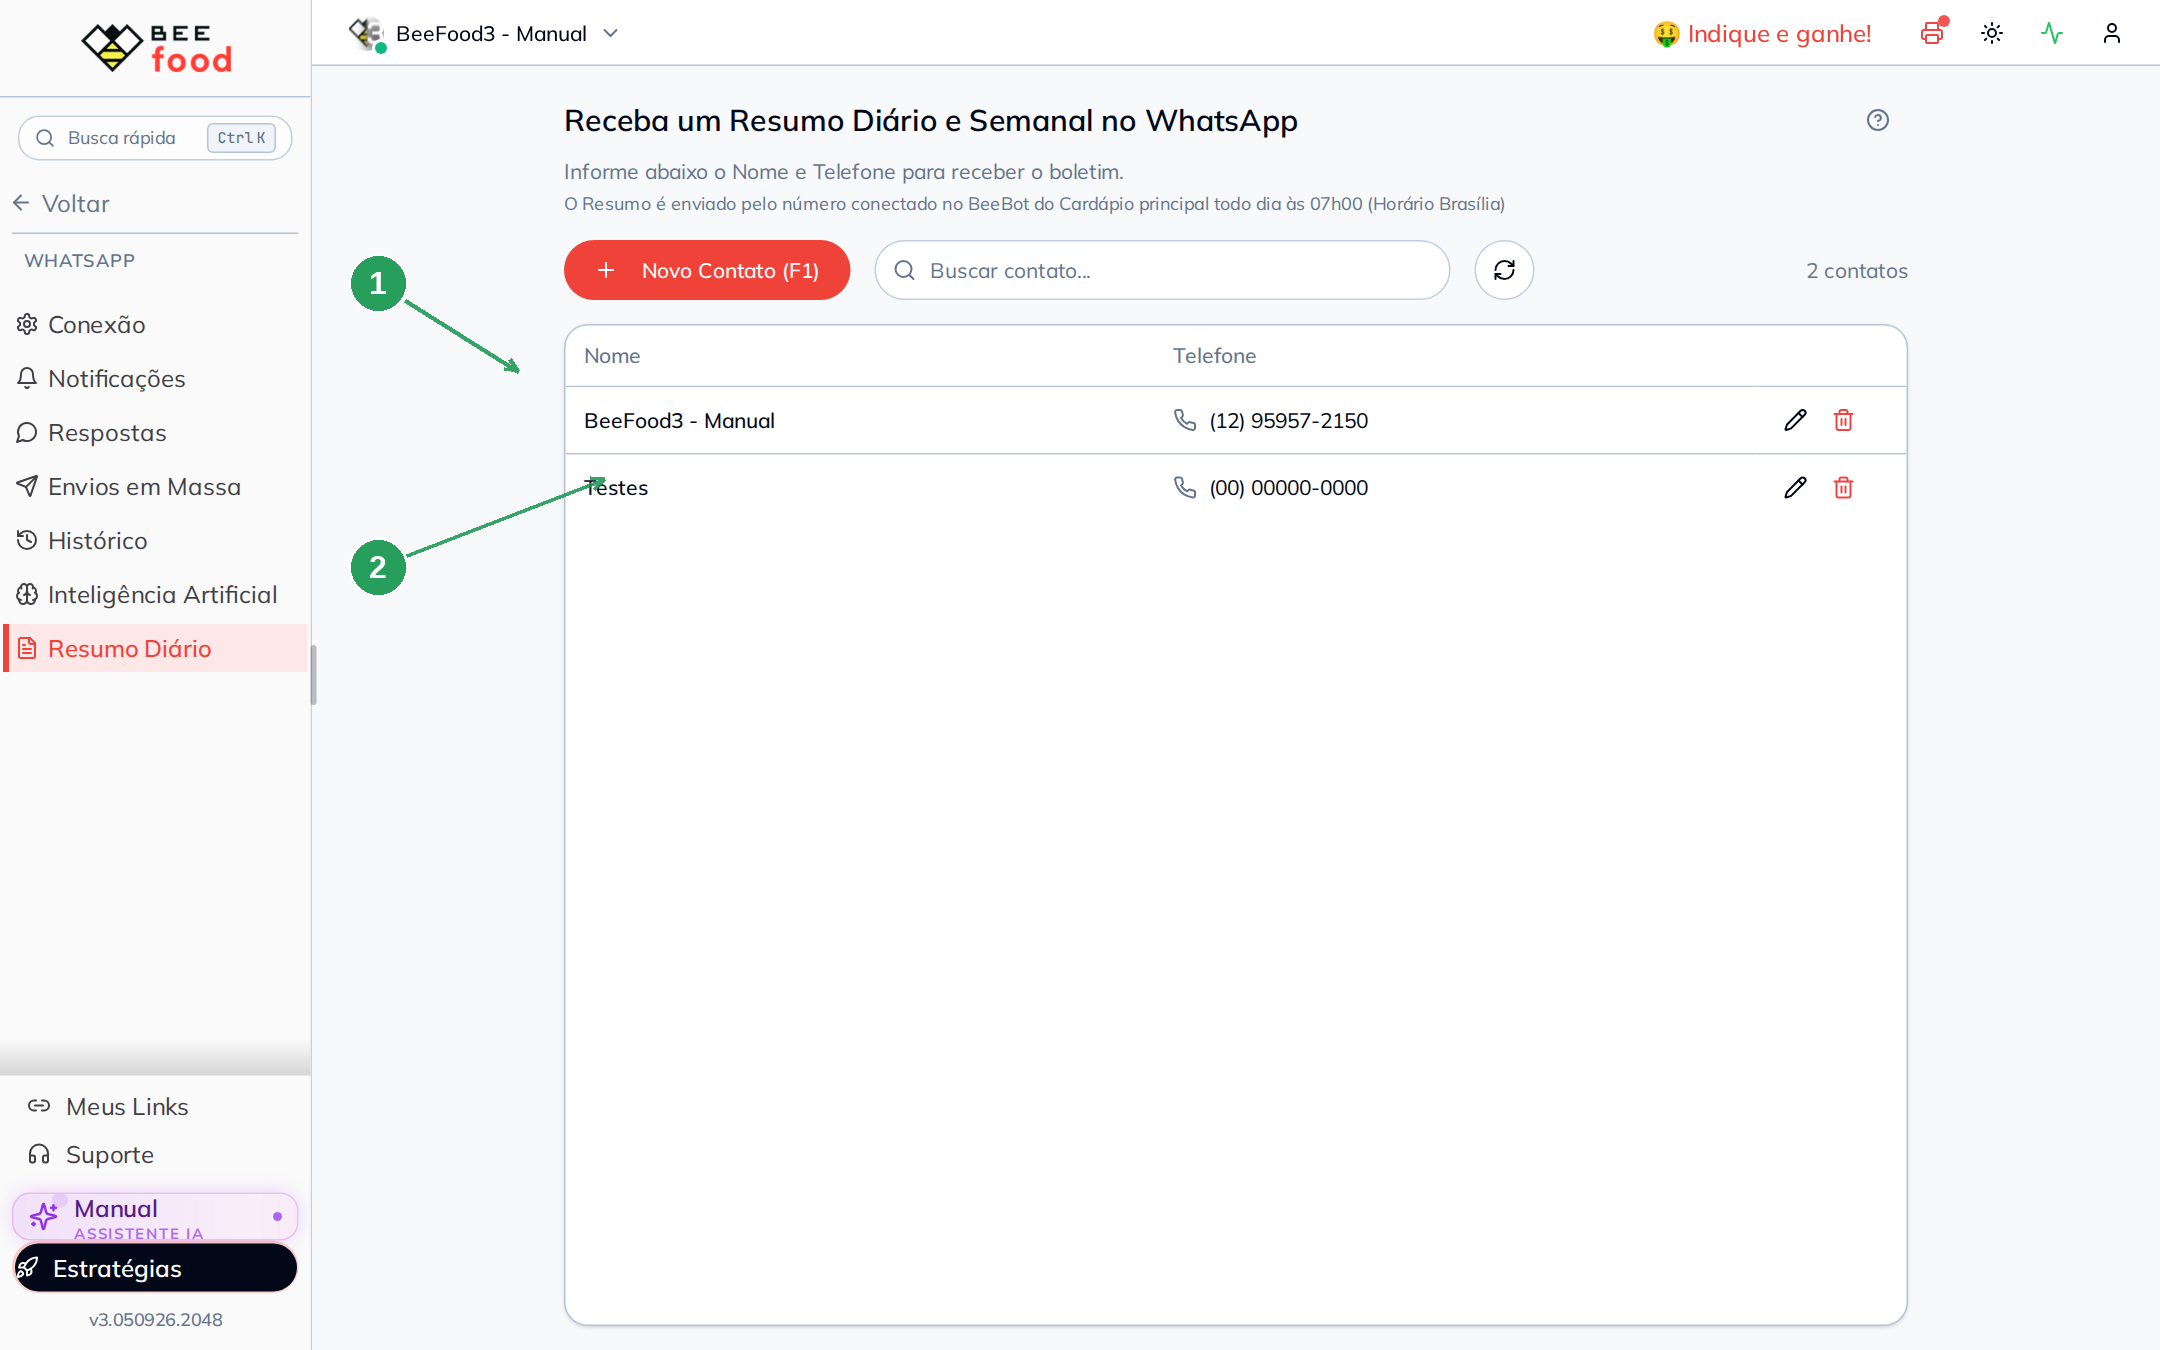Focus the Buscar contato search field
Image resolution: width=2160 pixels, height=1350 pixels.
click(1162, 270)
